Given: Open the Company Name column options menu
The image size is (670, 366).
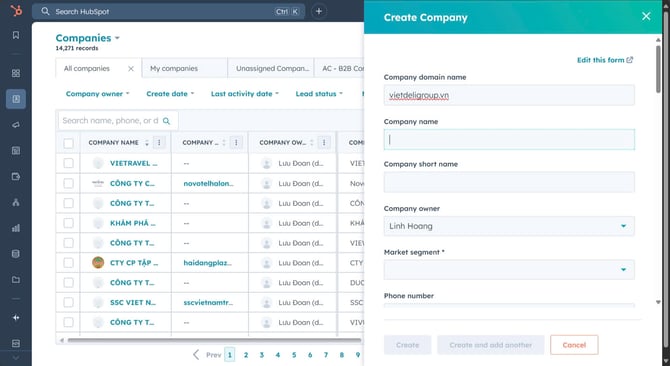Looking at the screenshot, I should tap(159, 143).
